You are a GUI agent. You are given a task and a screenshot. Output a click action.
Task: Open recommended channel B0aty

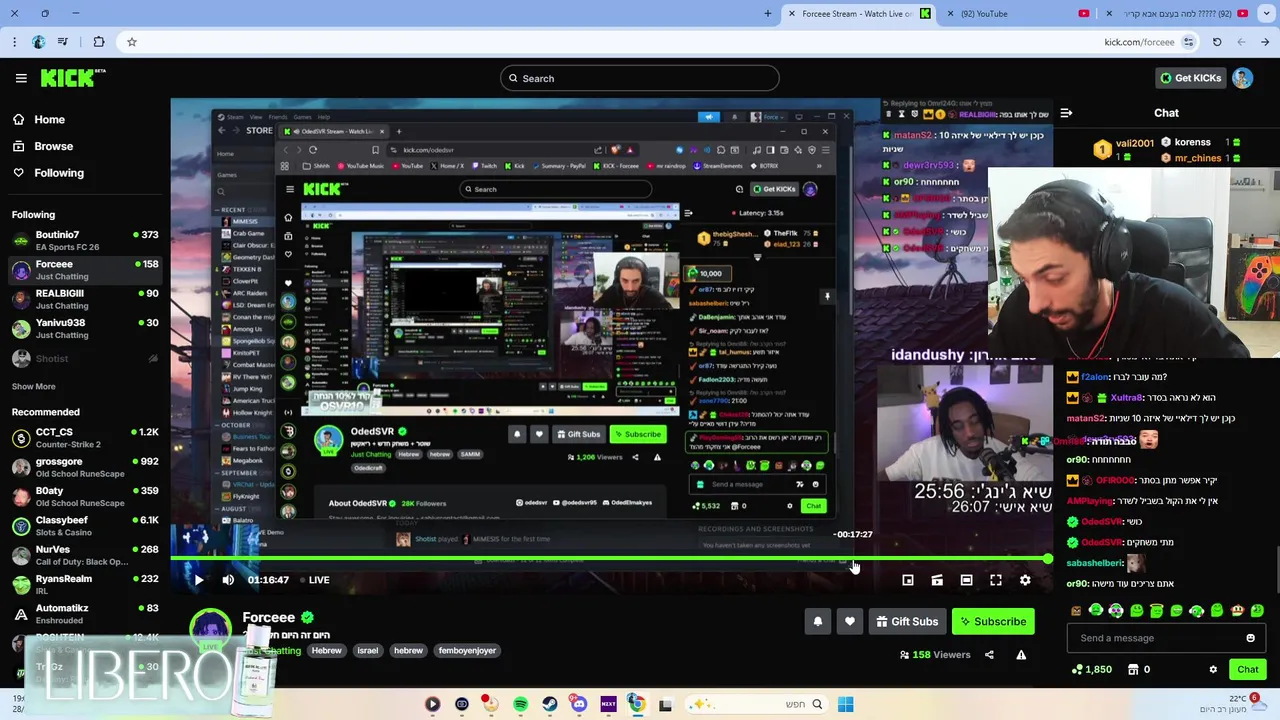(x=85, y=496)
